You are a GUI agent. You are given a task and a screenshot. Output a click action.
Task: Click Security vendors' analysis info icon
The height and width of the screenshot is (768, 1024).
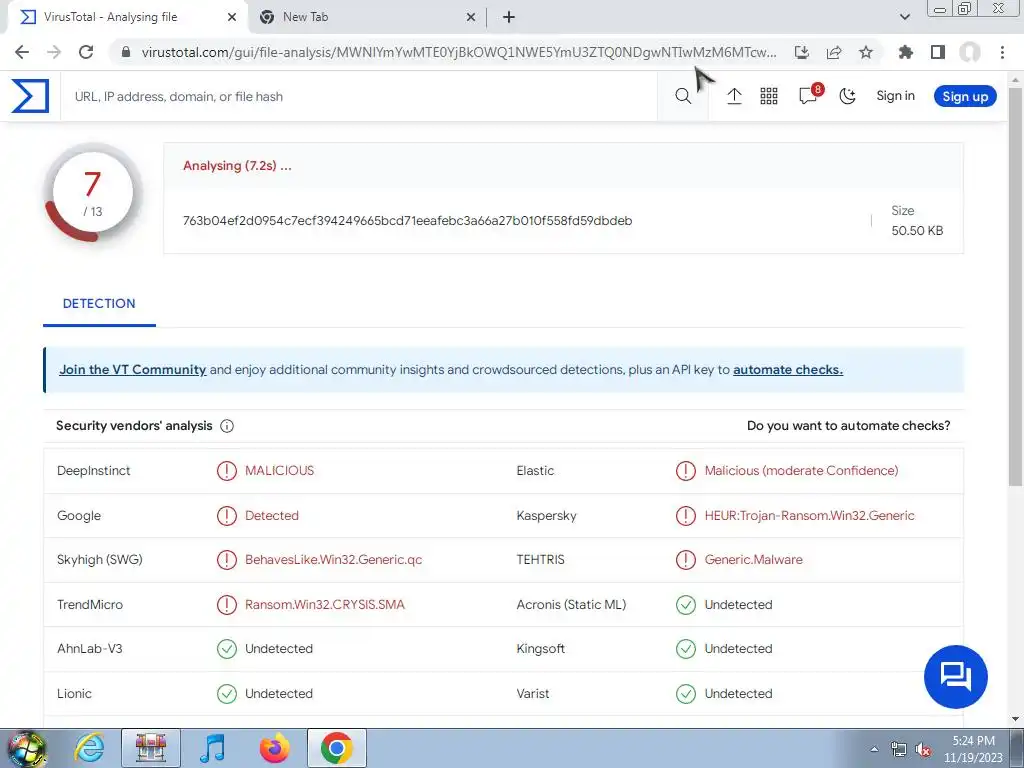(227, 426)
